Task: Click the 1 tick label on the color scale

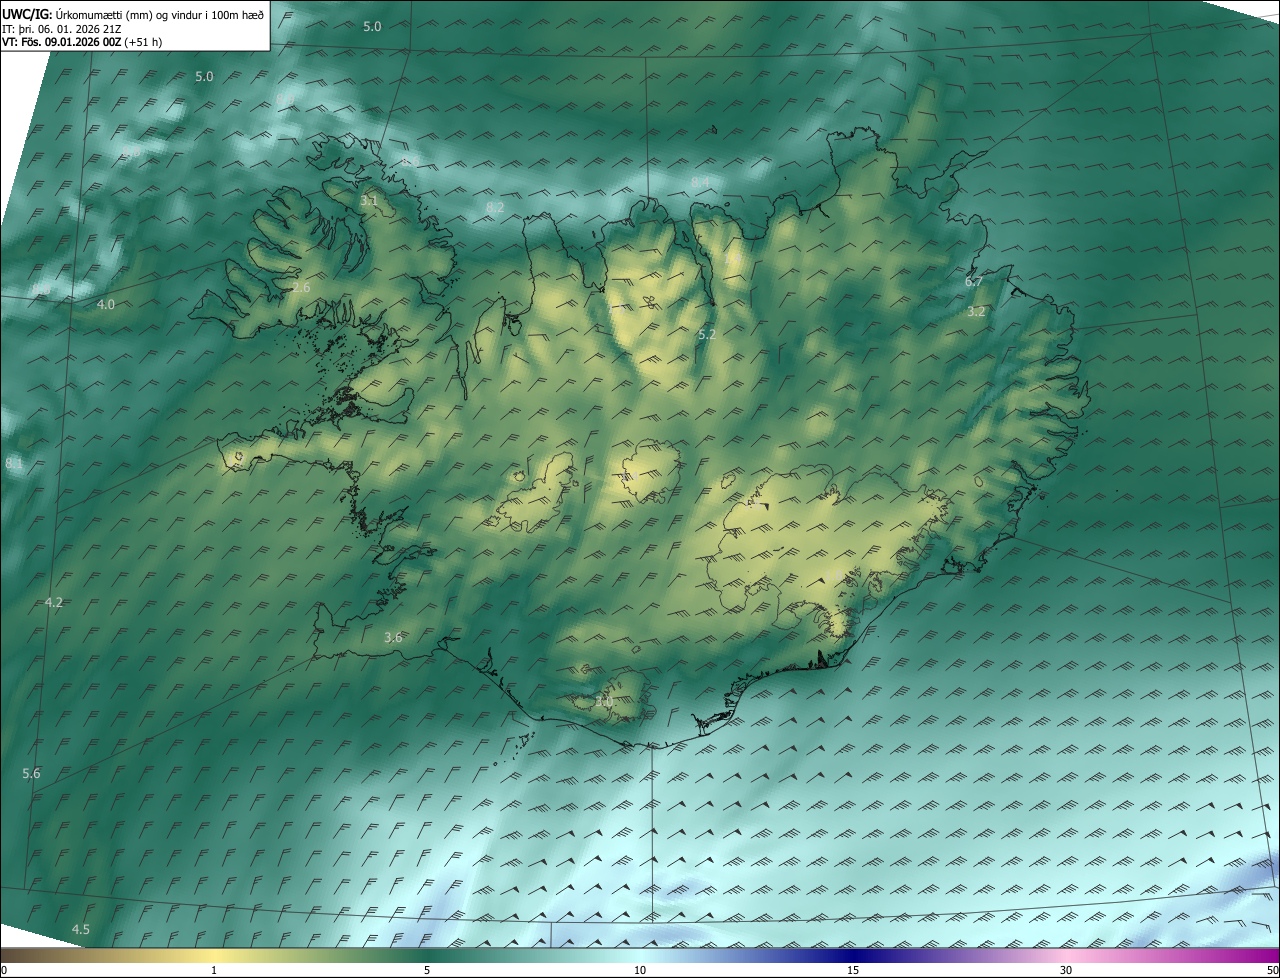Action: 214,970
